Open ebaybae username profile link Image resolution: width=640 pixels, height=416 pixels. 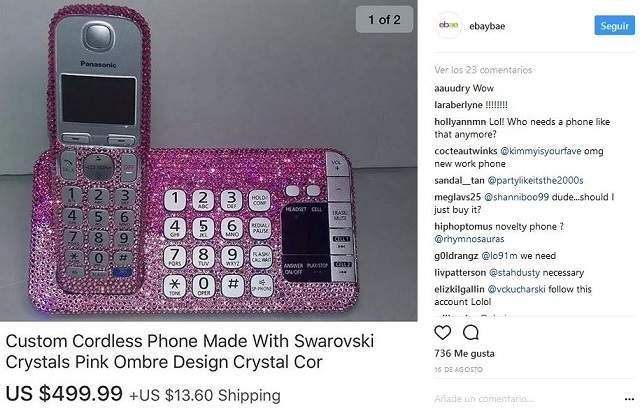(x=487, y=26)
